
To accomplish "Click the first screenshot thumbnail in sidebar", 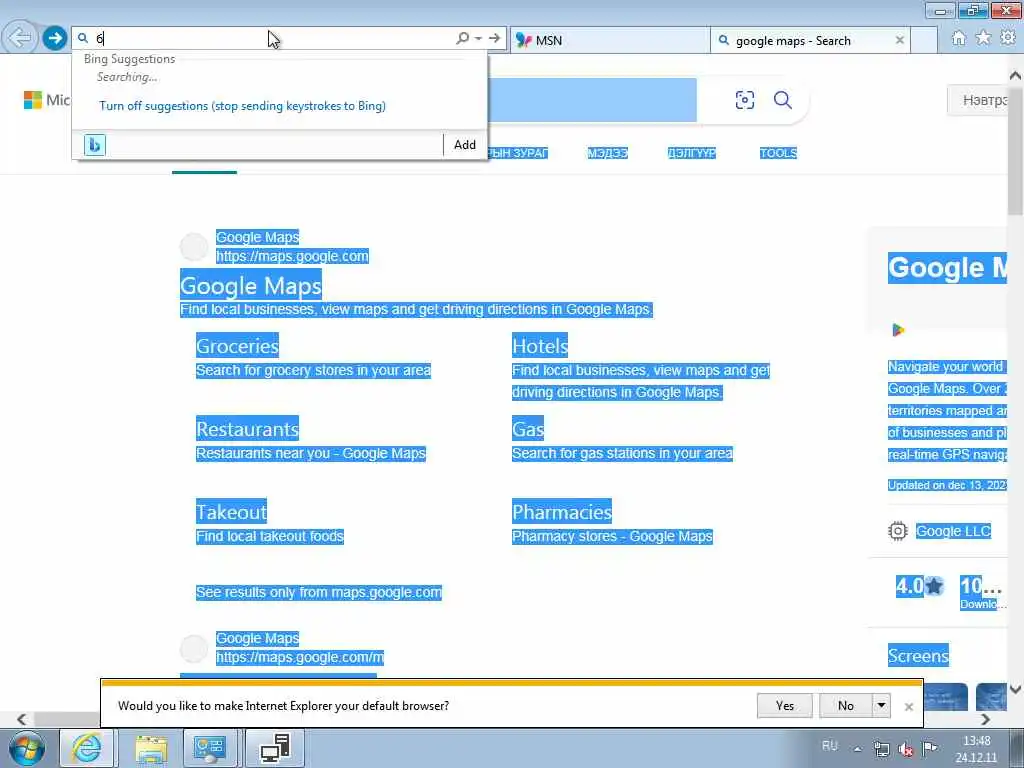I will coord(944,696).
